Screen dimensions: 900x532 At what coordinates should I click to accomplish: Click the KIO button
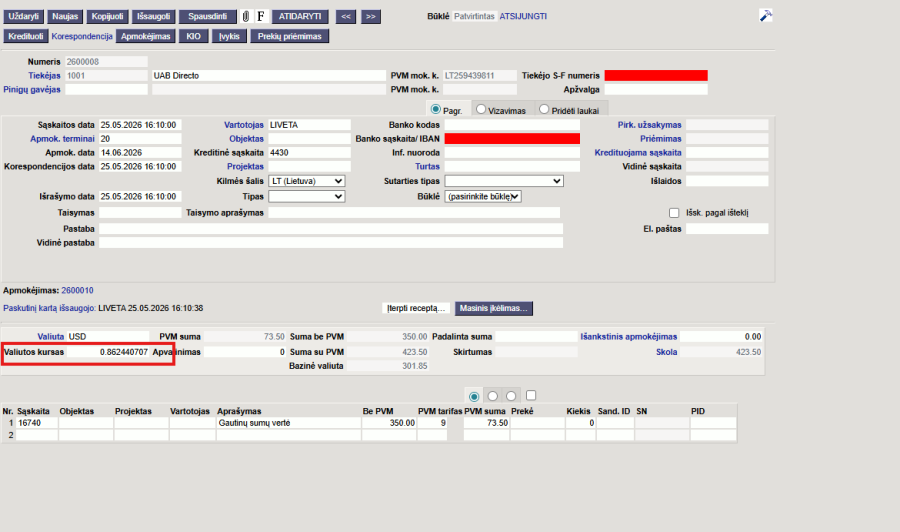click(x=193, y=36)
